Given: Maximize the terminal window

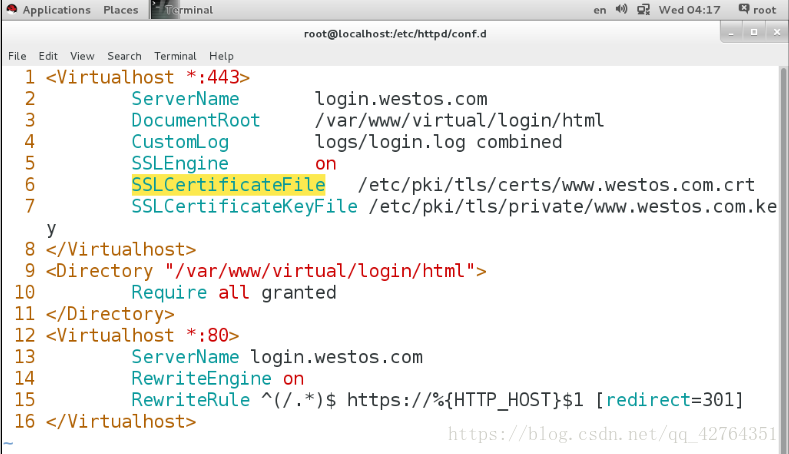Looking at the screenshot, I should click(754, 33).
